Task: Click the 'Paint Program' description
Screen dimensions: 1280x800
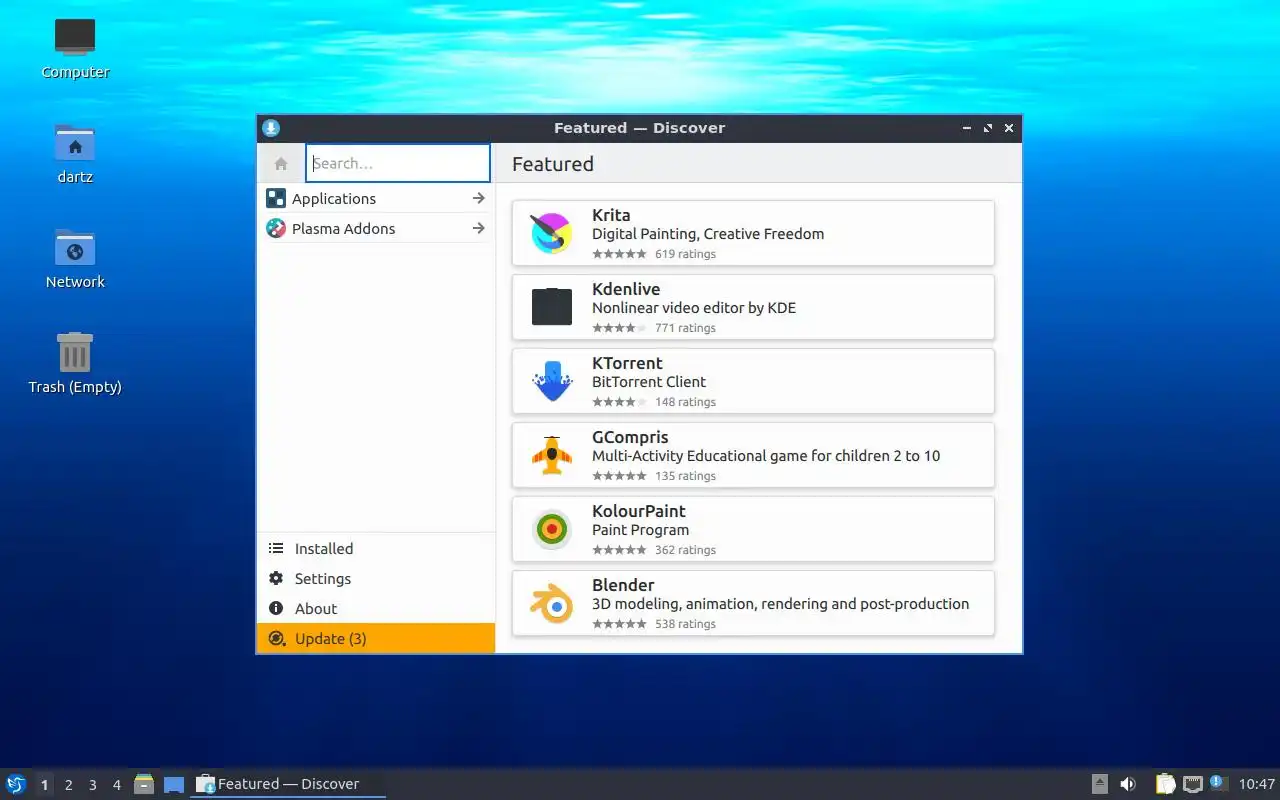Action: click(640, 530)
